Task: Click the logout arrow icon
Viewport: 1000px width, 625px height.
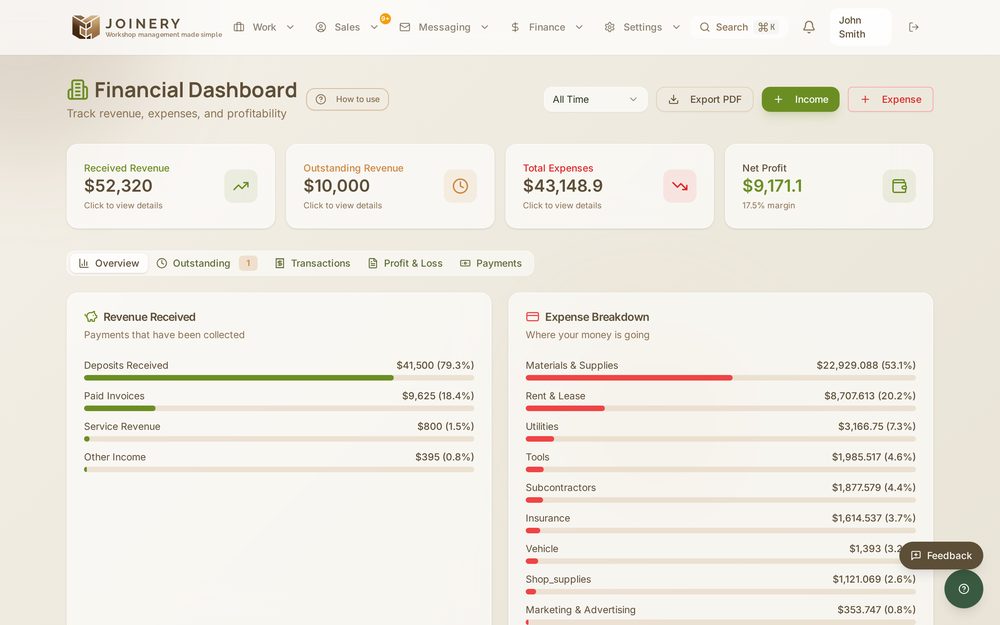Action: [913, 27]
